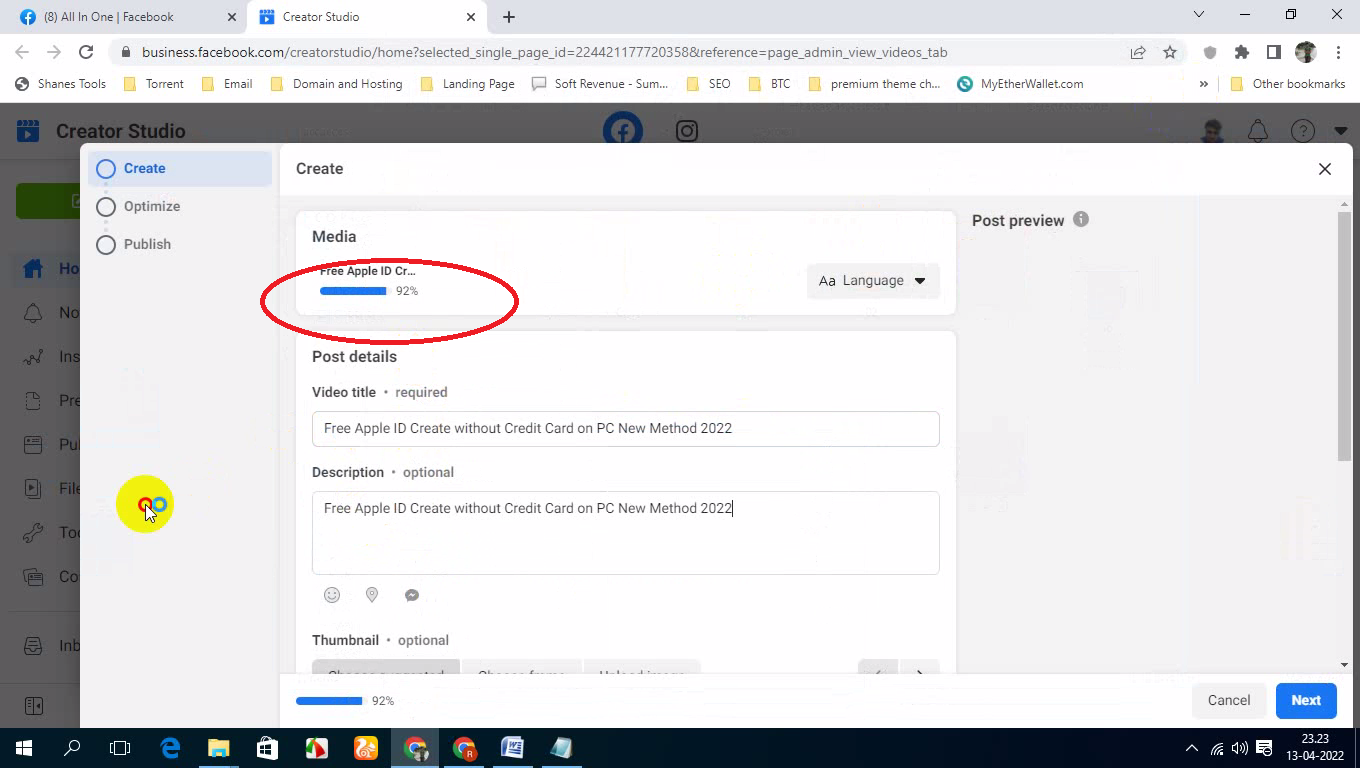Open the Windows Start menu
Viewport: 1360px width, 768px height.
[x=23, y=748]
